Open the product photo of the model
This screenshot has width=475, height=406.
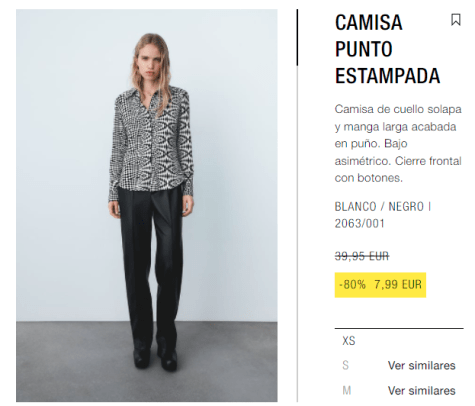coord(147,205)
